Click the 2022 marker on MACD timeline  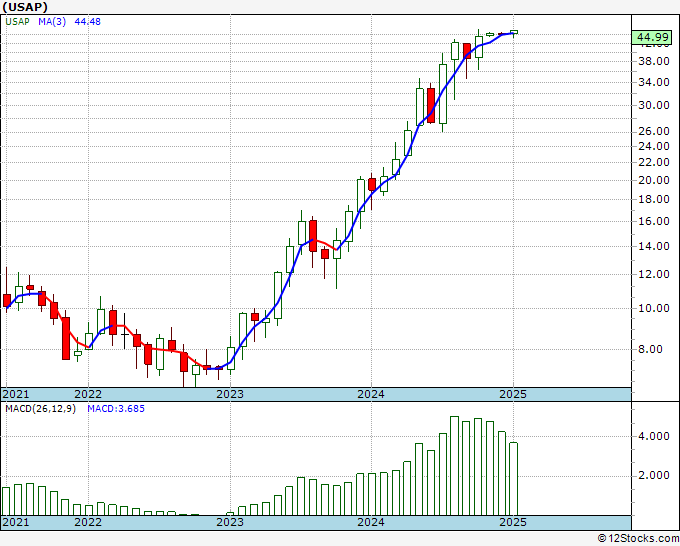point(88,522)
